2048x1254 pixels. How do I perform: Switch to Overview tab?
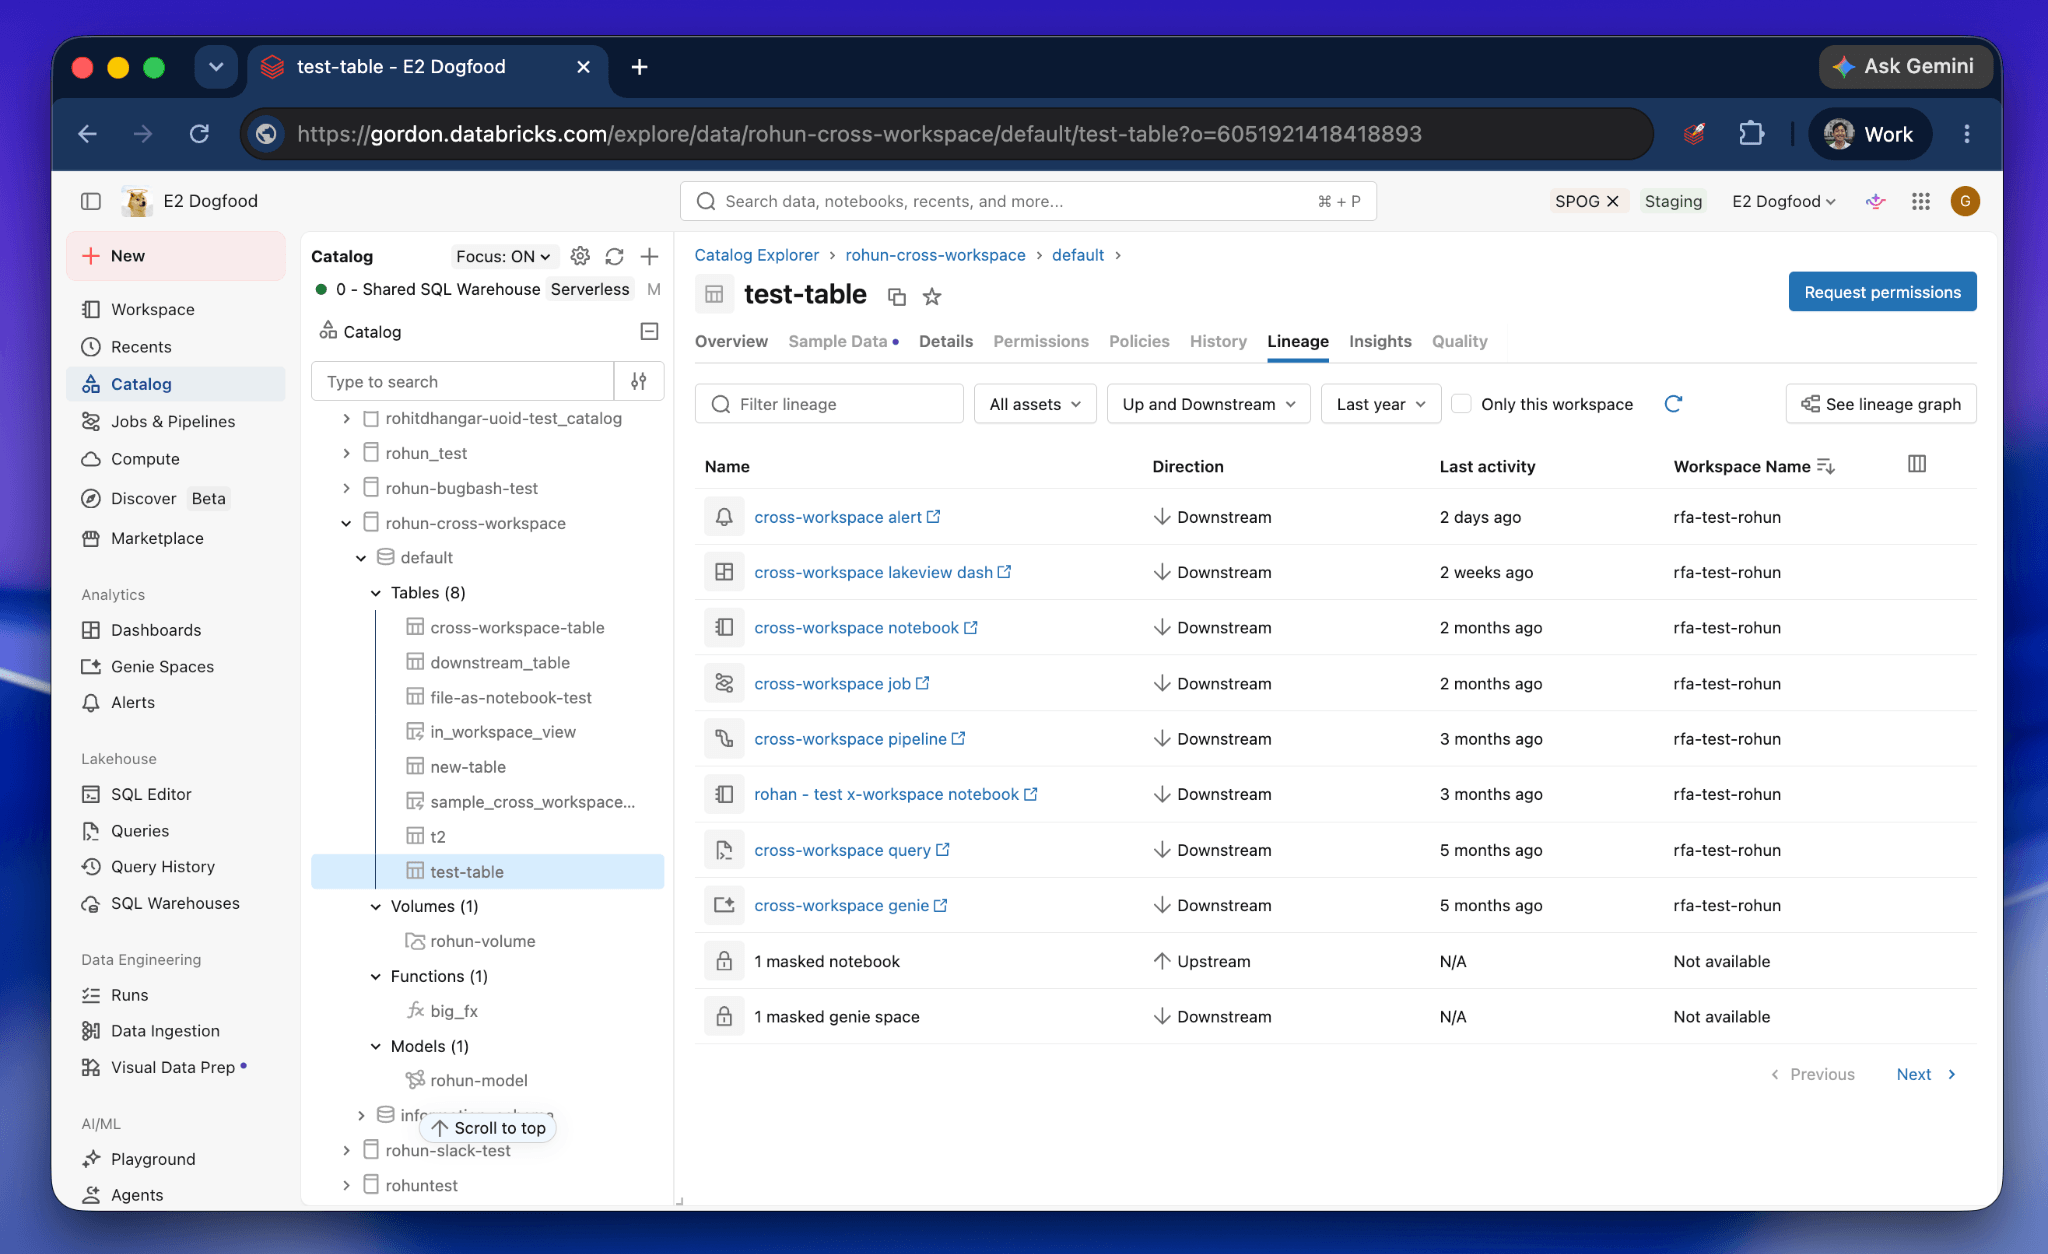[731, 341]
